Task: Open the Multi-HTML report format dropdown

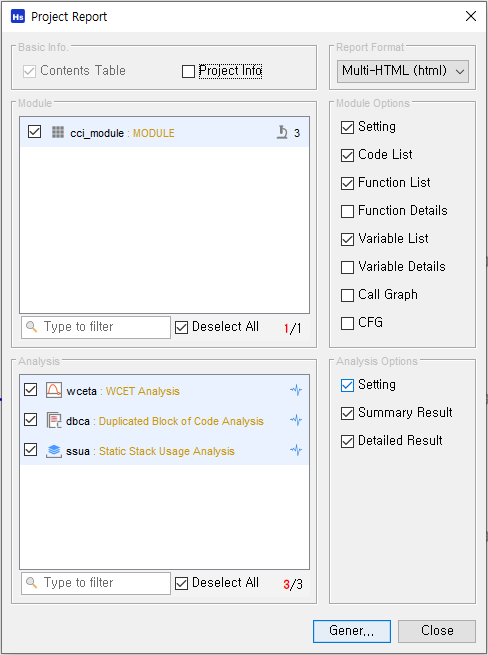Action: [x=403, y=71]
